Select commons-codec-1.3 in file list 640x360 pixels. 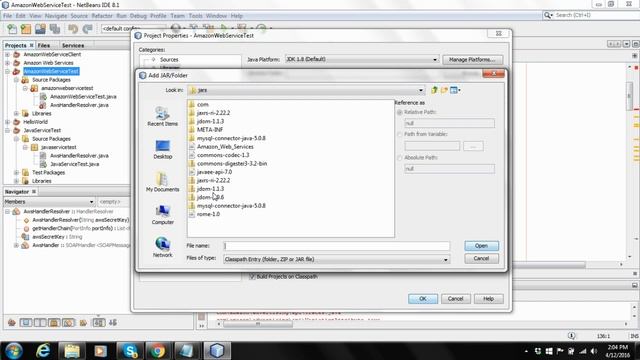[223, 155]
